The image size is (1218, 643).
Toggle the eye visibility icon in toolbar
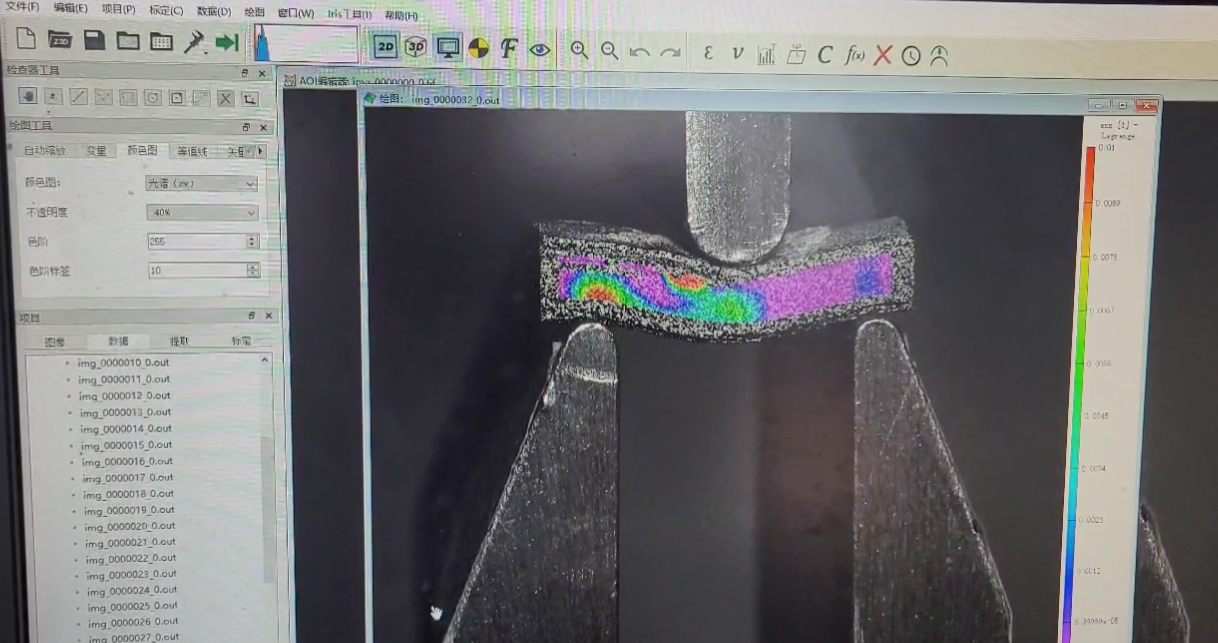click(540, 49)
